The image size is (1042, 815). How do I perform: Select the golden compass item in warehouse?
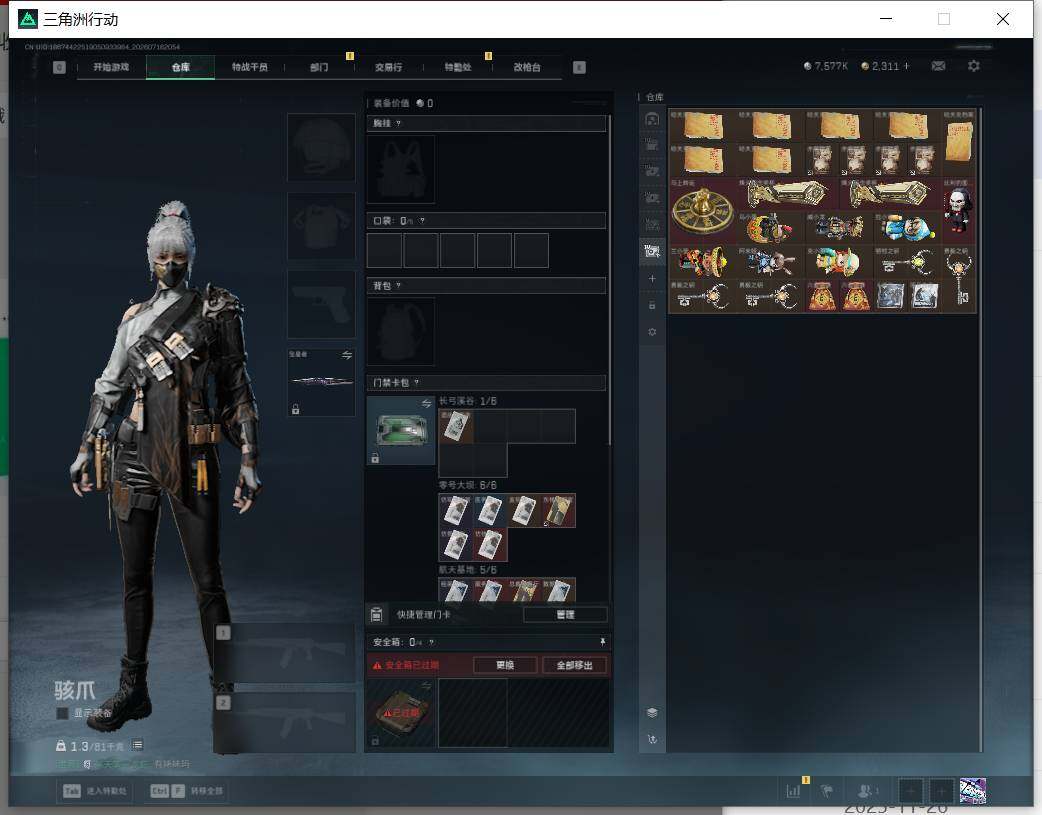pos(702,211)
